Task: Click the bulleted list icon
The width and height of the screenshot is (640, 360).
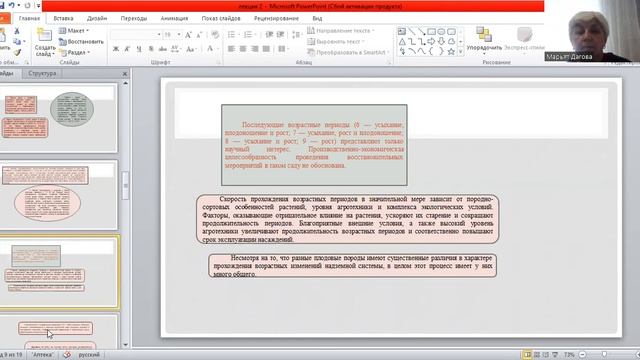Action: 231,35
